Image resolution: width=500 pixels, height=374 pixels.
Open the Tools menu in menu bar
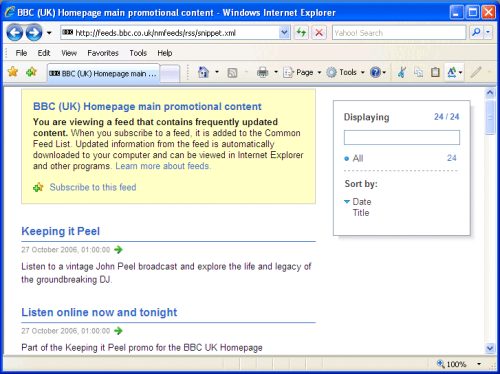coord(138,53)
